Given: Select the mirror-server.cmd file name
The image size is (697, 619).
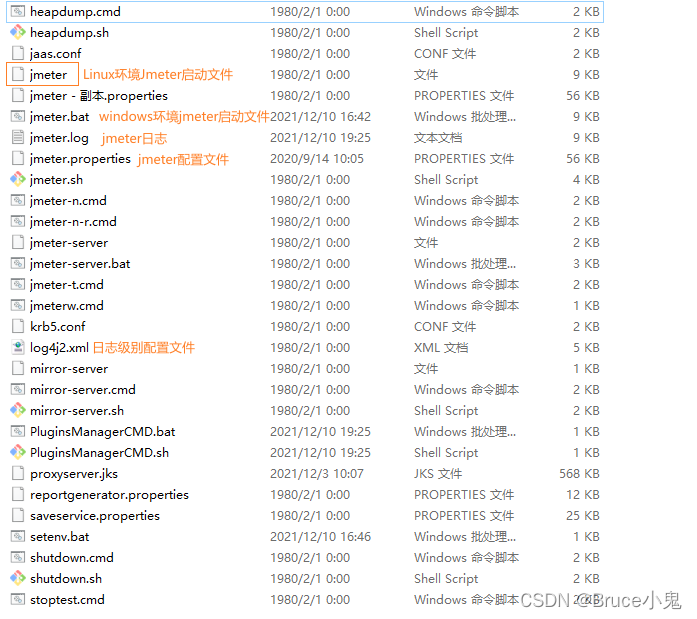Looking at the screenshot, I should point(83,390).
